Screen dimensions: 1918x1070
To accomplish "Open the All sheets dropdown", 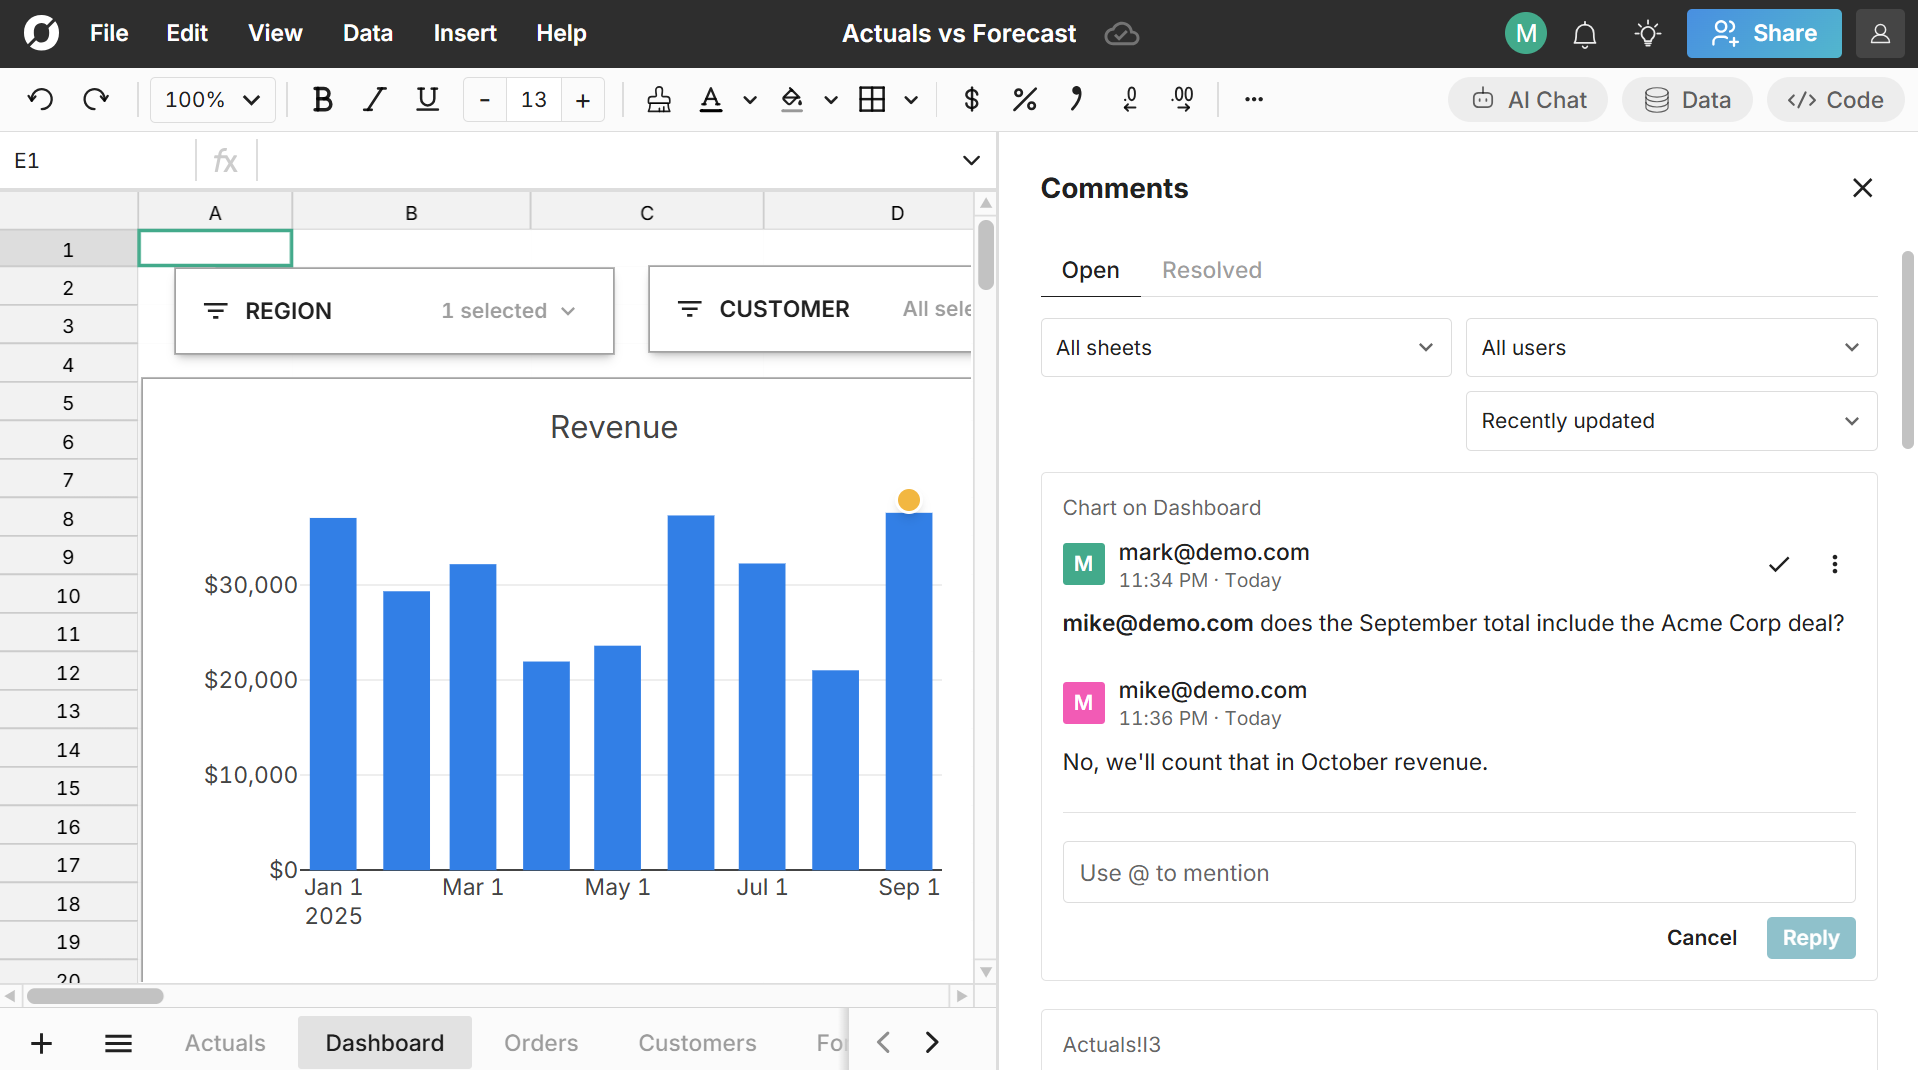I will pos(1245,348).
